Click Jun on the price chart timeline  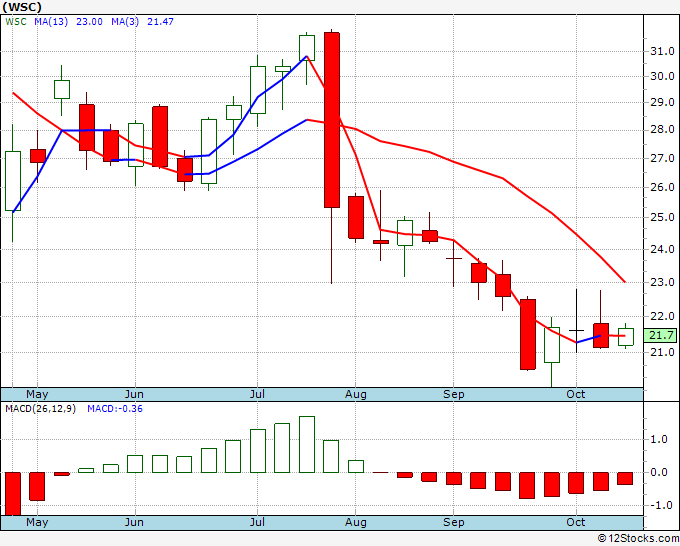[x=134, y=394]
